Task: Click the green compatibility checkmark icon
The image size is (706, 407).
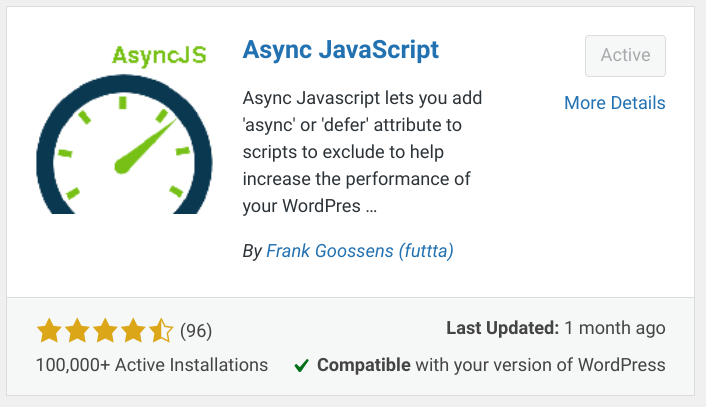Action: (301, 365)
